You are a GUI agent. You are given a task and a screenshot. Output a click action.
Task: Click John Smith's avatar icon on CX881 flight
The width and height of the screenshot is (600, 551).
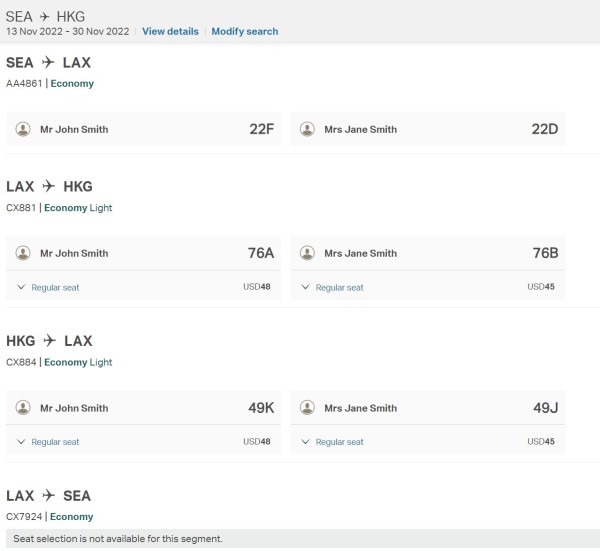click(x=23, y=253)
